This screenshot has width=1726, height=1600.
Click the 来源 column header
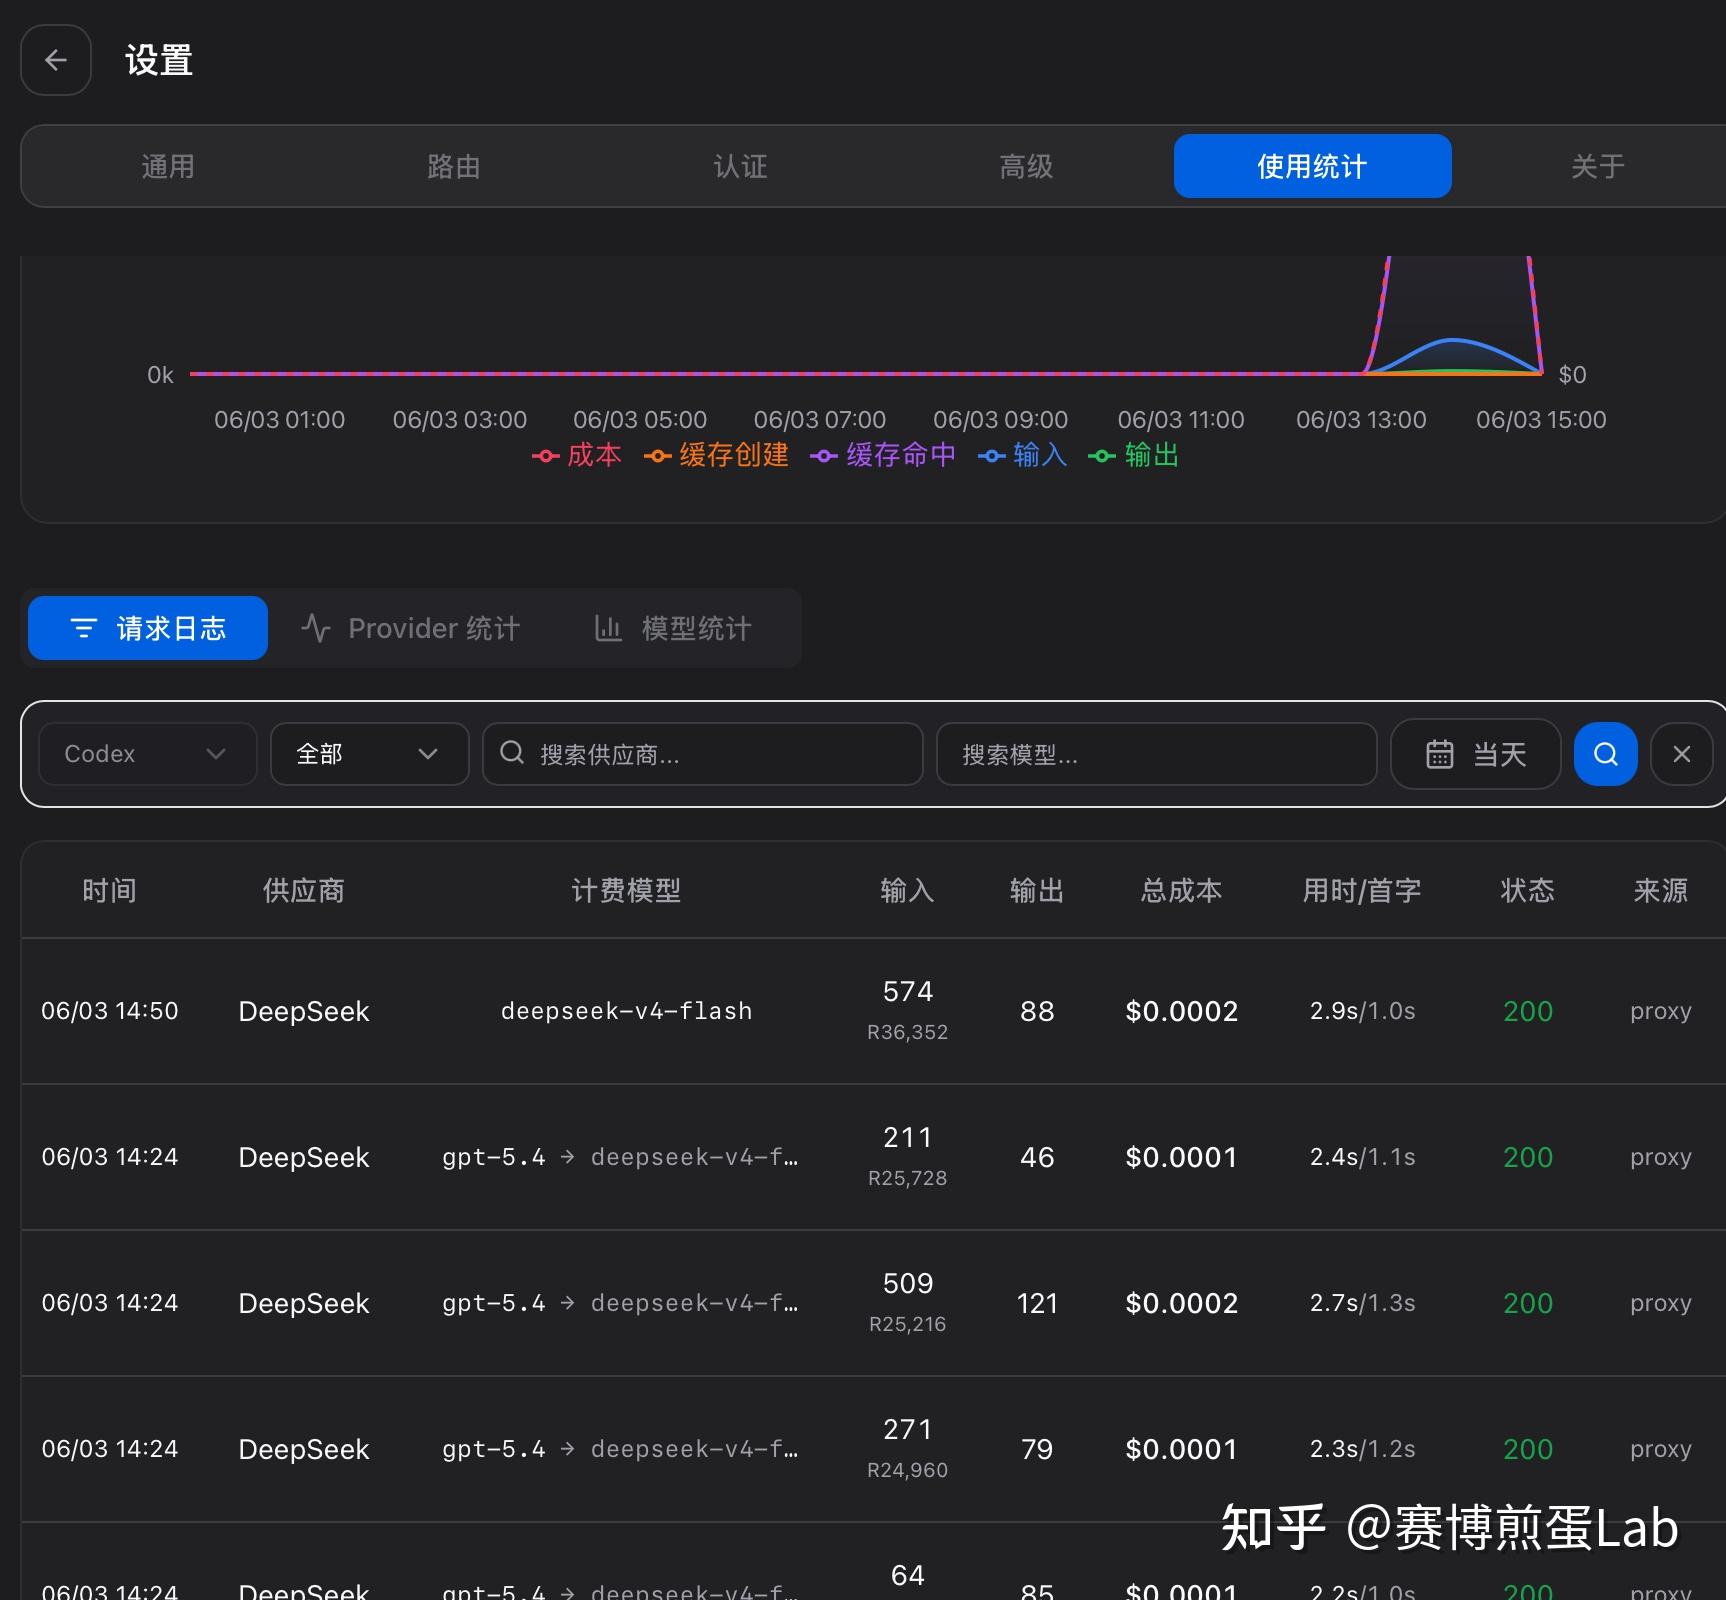tap(1660, 890)
